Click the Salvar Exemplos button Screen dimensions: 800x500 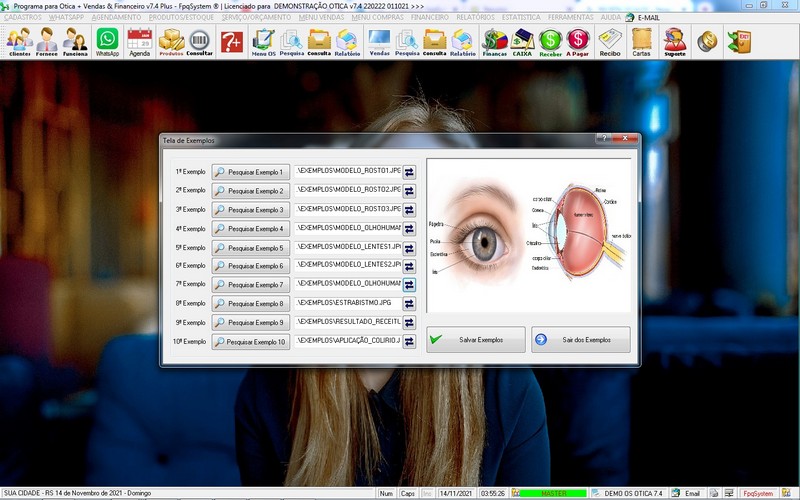(x=475, y=340)
